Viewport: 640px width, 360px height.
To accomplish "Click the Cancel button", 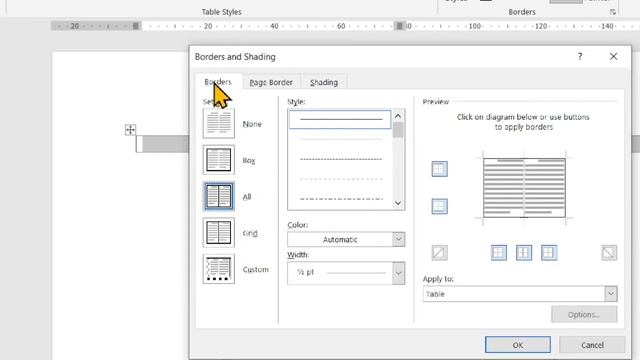I will coord(592,345).
